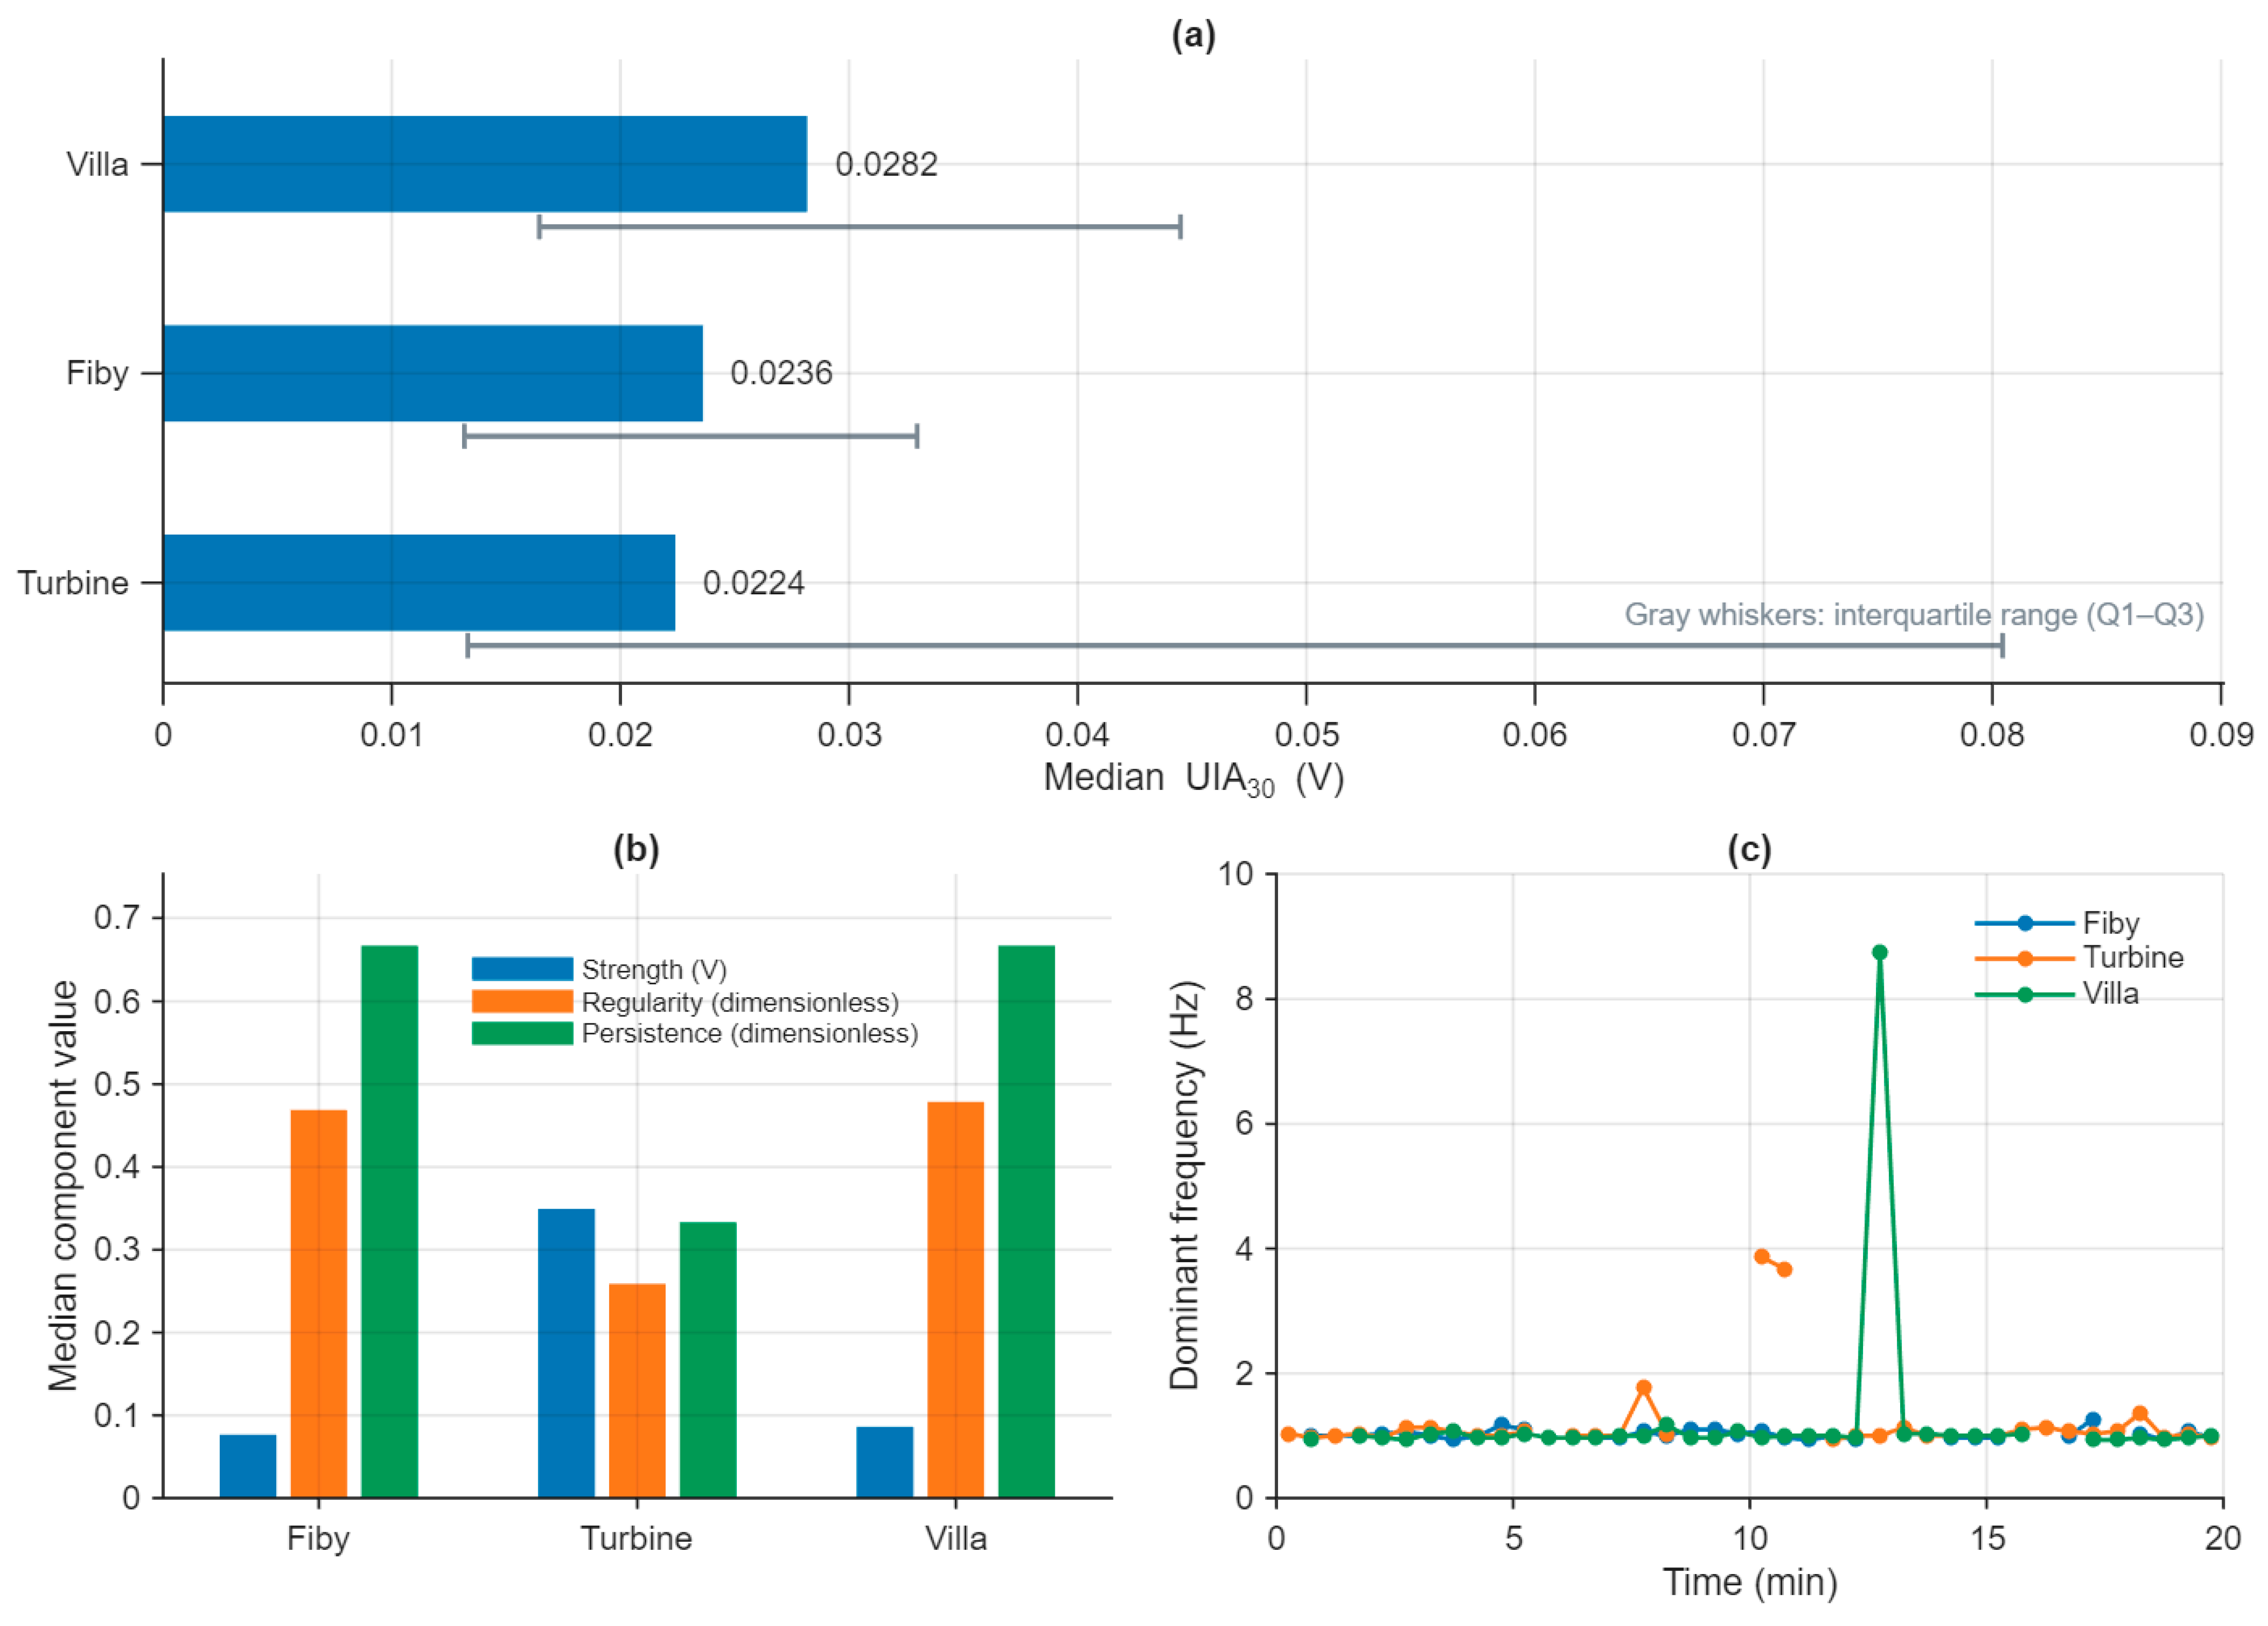Click the Fiby green Persistence bar

(390, 1221)
